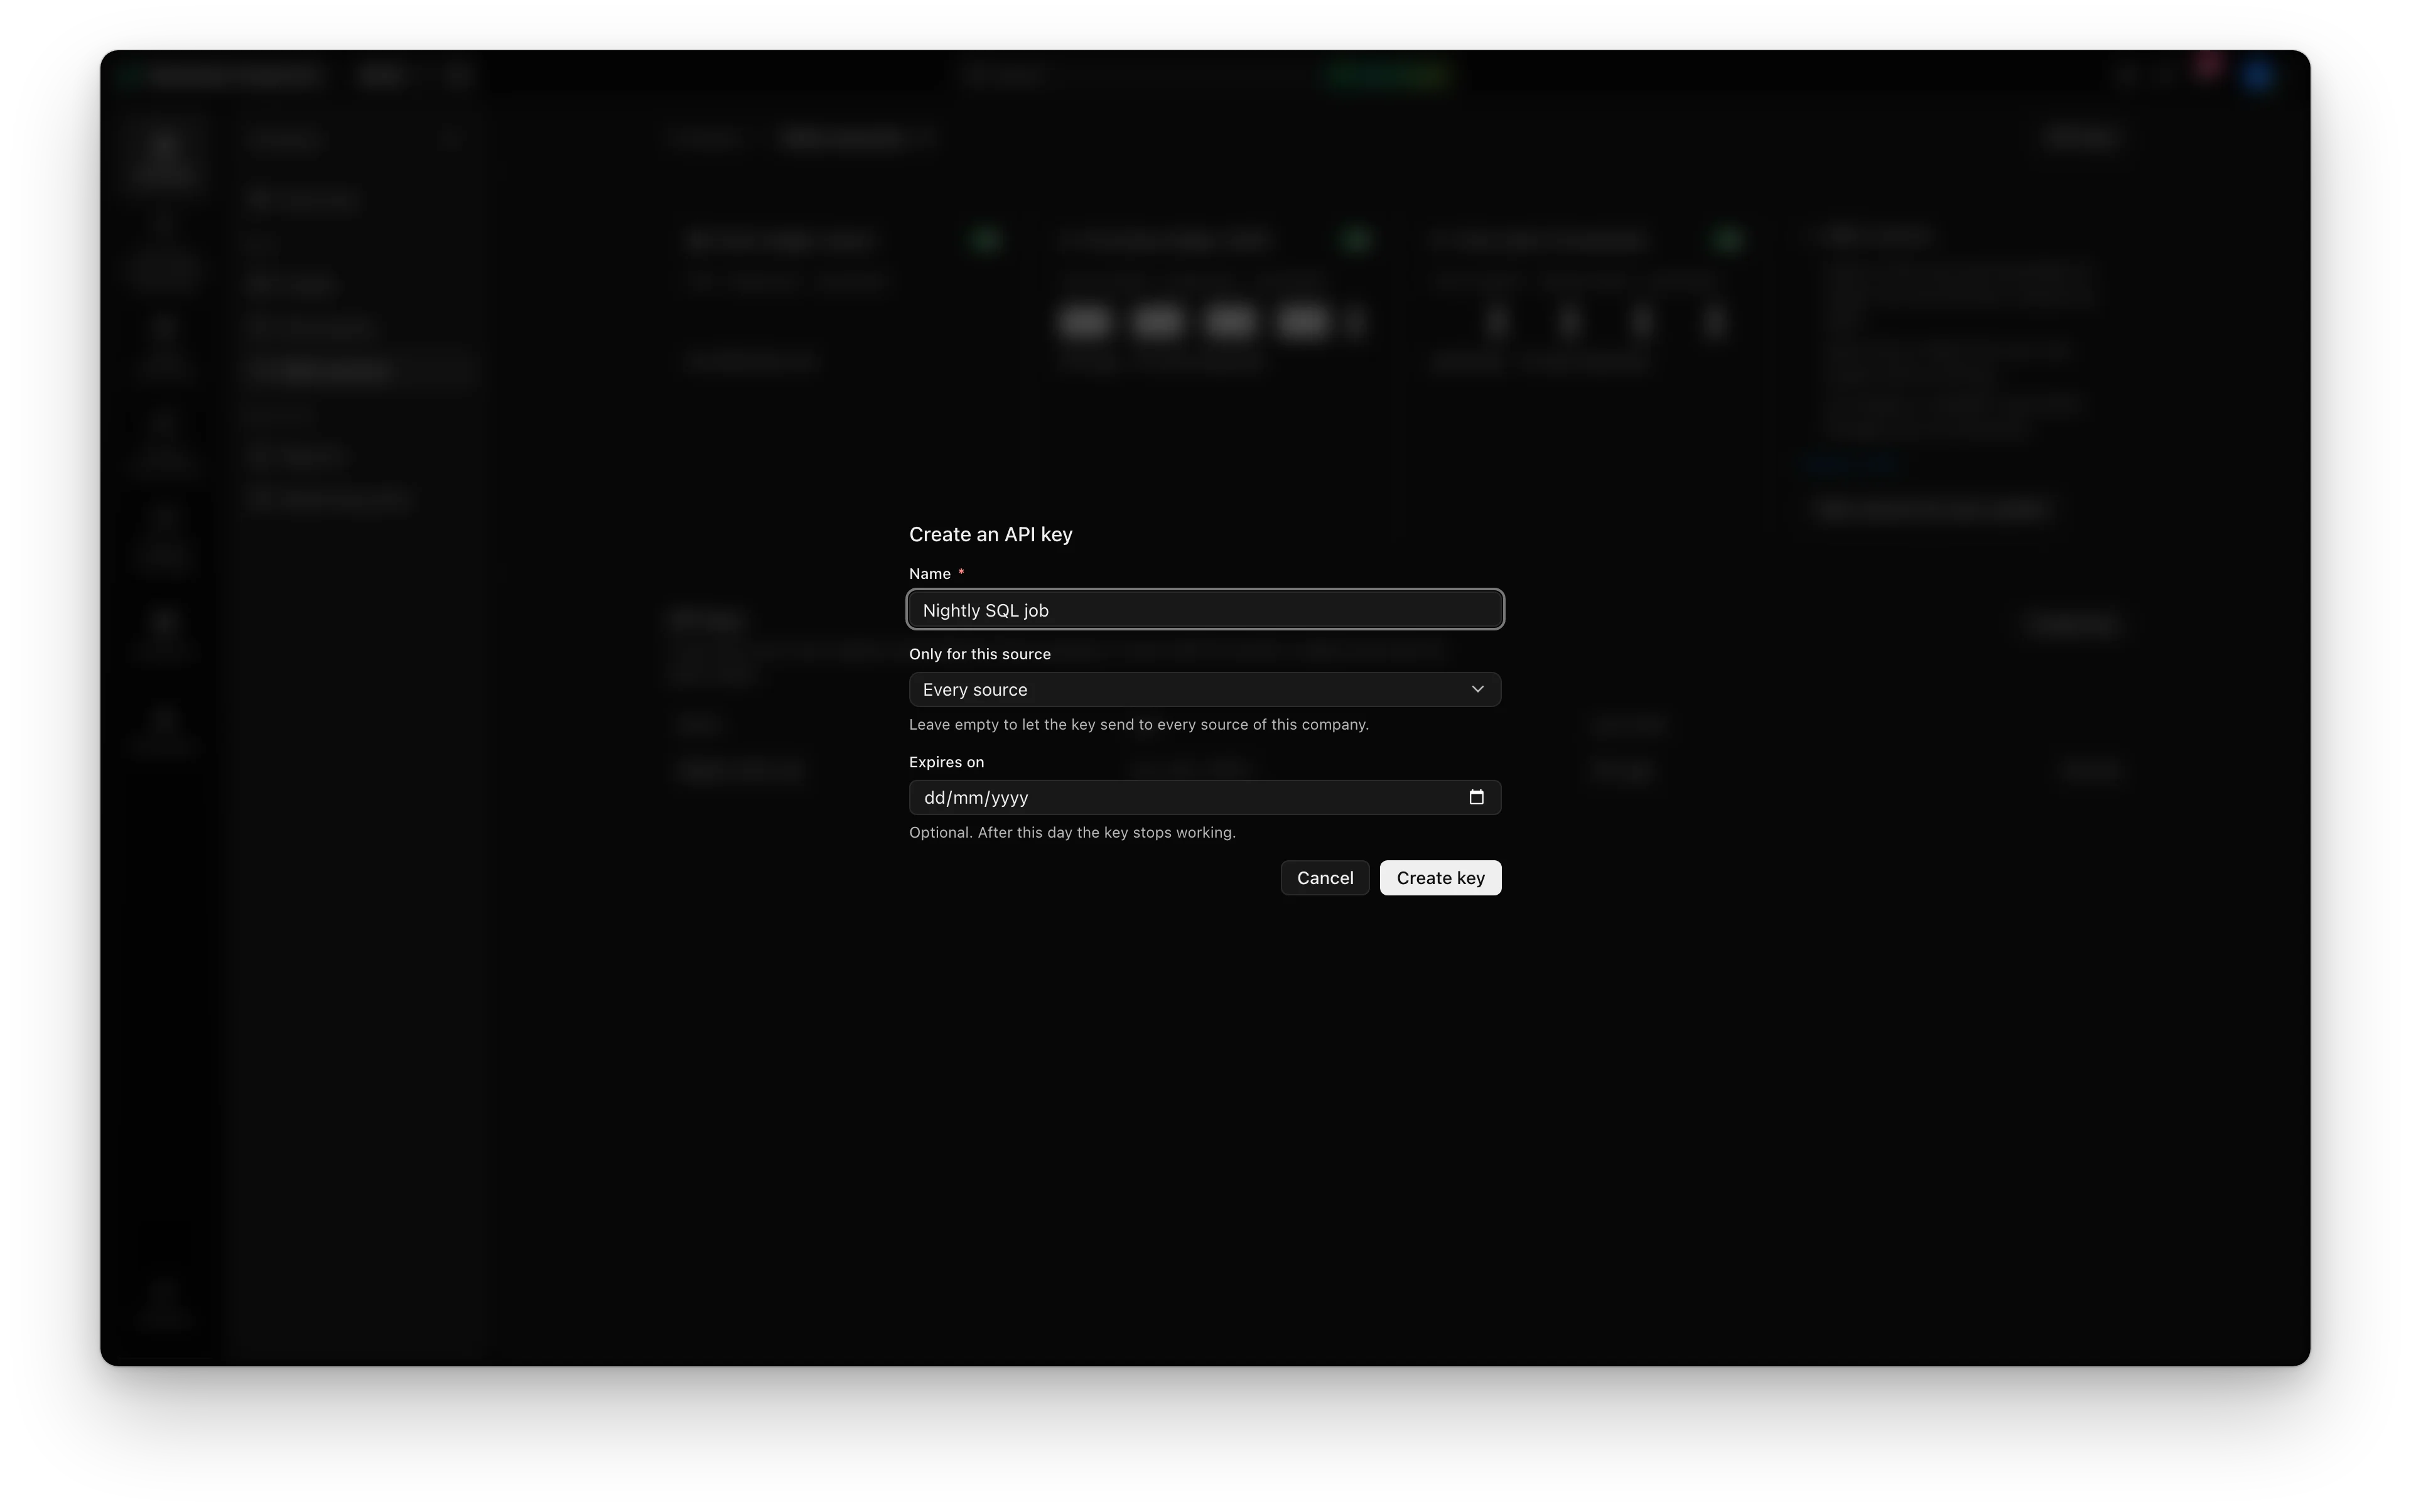Click the 'Create an API key' heading
The height and width of the screenshot is (1512, 2411).
[990, 535]
